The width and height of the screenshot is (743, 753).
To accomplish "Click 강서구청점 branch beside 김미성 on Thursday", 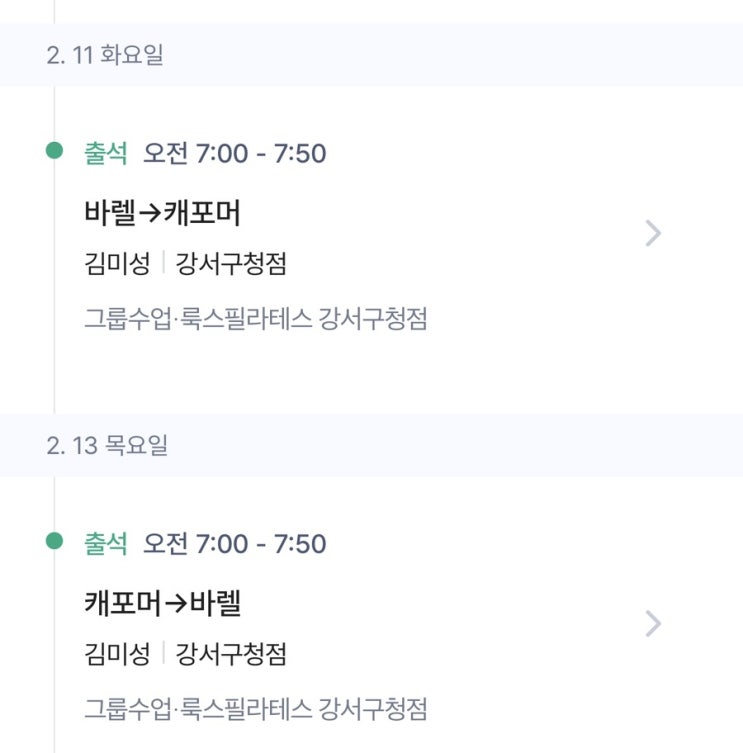I will point(231,654).
